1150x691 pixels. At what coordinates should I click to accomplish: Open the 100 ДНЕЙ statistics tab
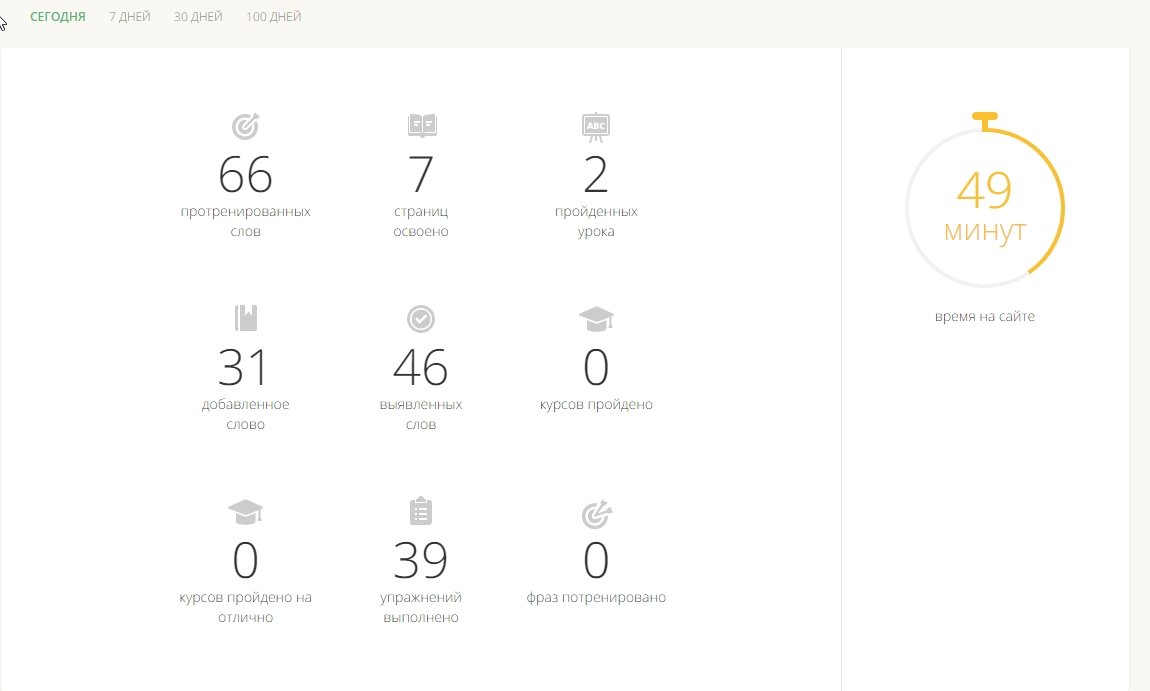click(x=274, y=17)
